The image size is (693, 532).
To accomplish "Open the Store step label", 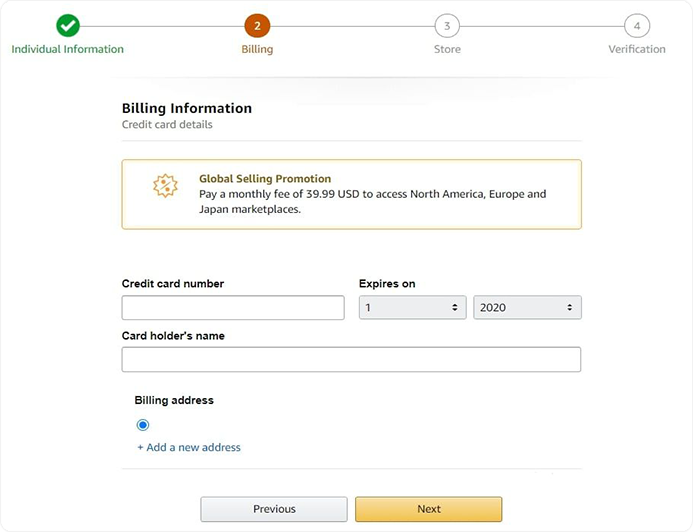I will 447,49.
